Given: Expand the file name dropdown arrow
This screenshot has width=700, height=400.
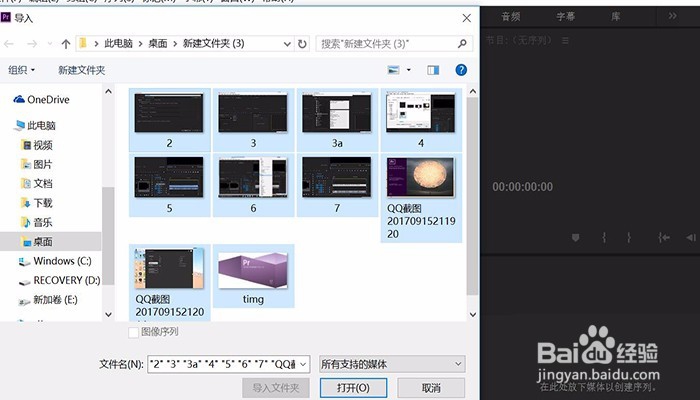Looking at the screenshot, I should click(304, 364).
